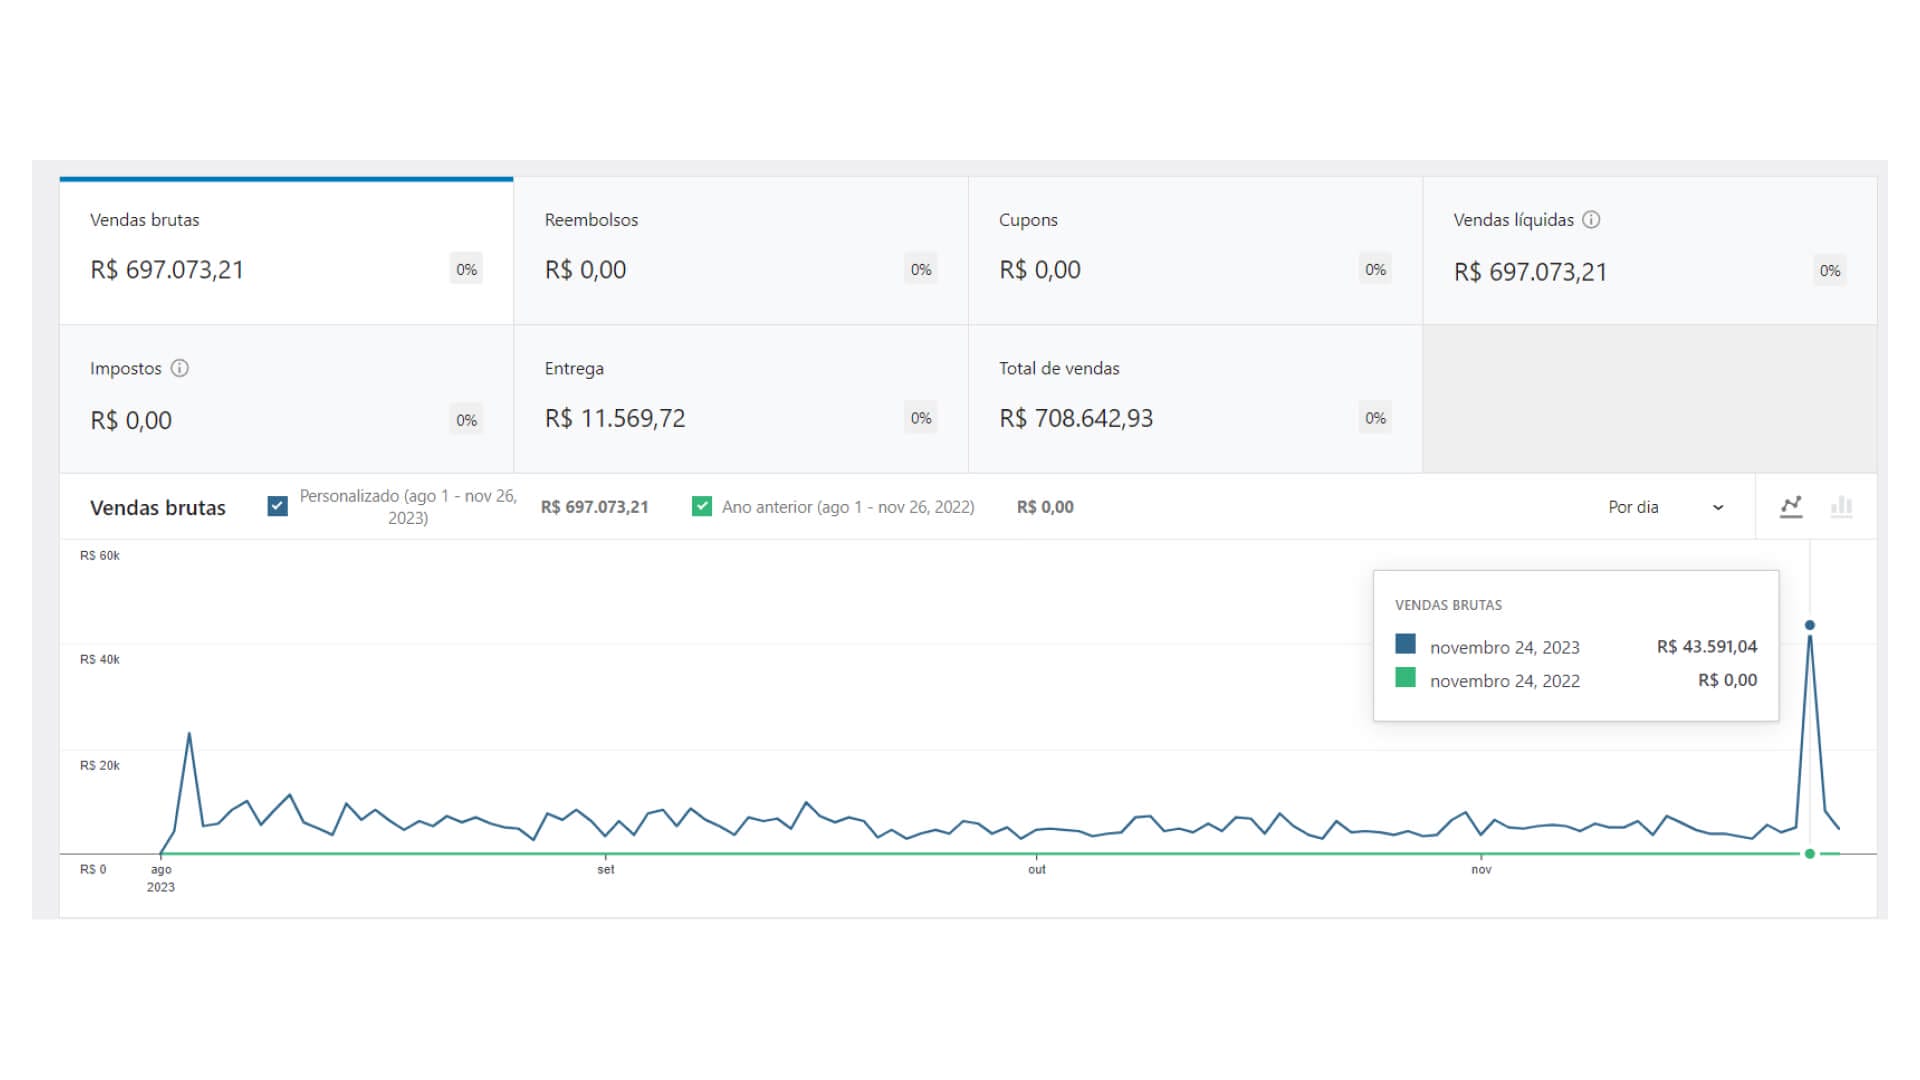
Task: Uncheck the Ano anterior checkbox
Action: coord(702,506)
